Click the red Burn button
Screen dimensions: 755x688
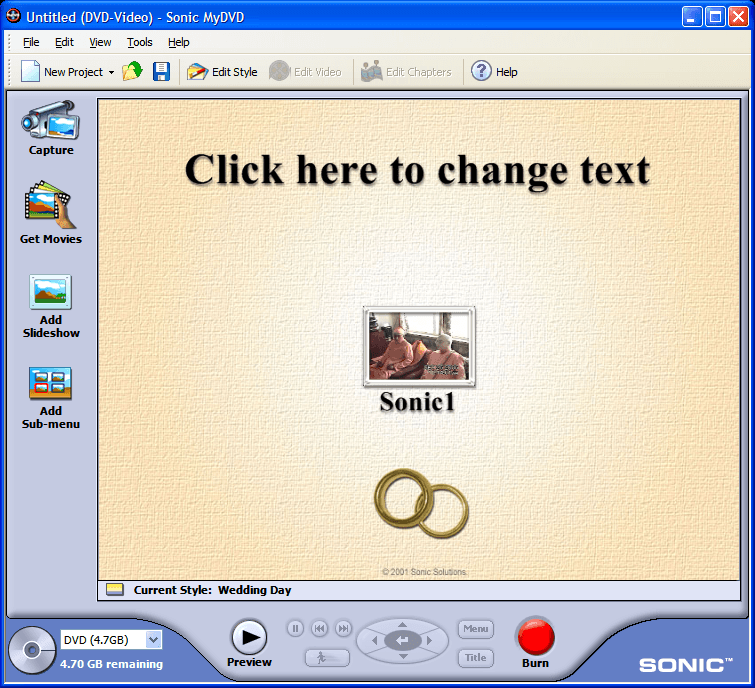[536, 637]
